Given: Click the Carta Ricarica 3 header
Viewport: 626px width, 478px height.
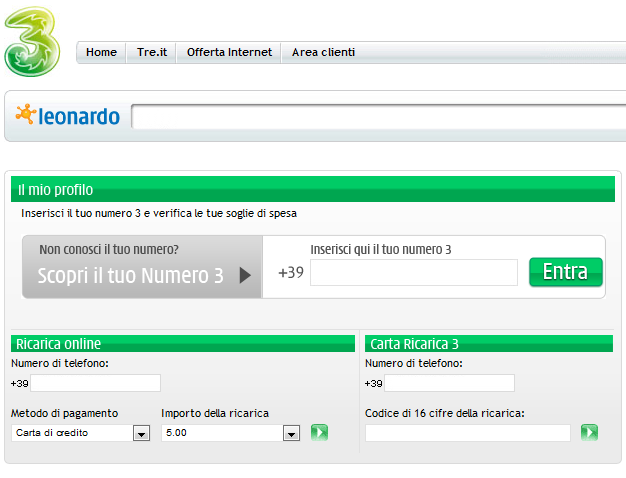Looking at the screenshot, I should pyautogui.click(x=489, y=343).
